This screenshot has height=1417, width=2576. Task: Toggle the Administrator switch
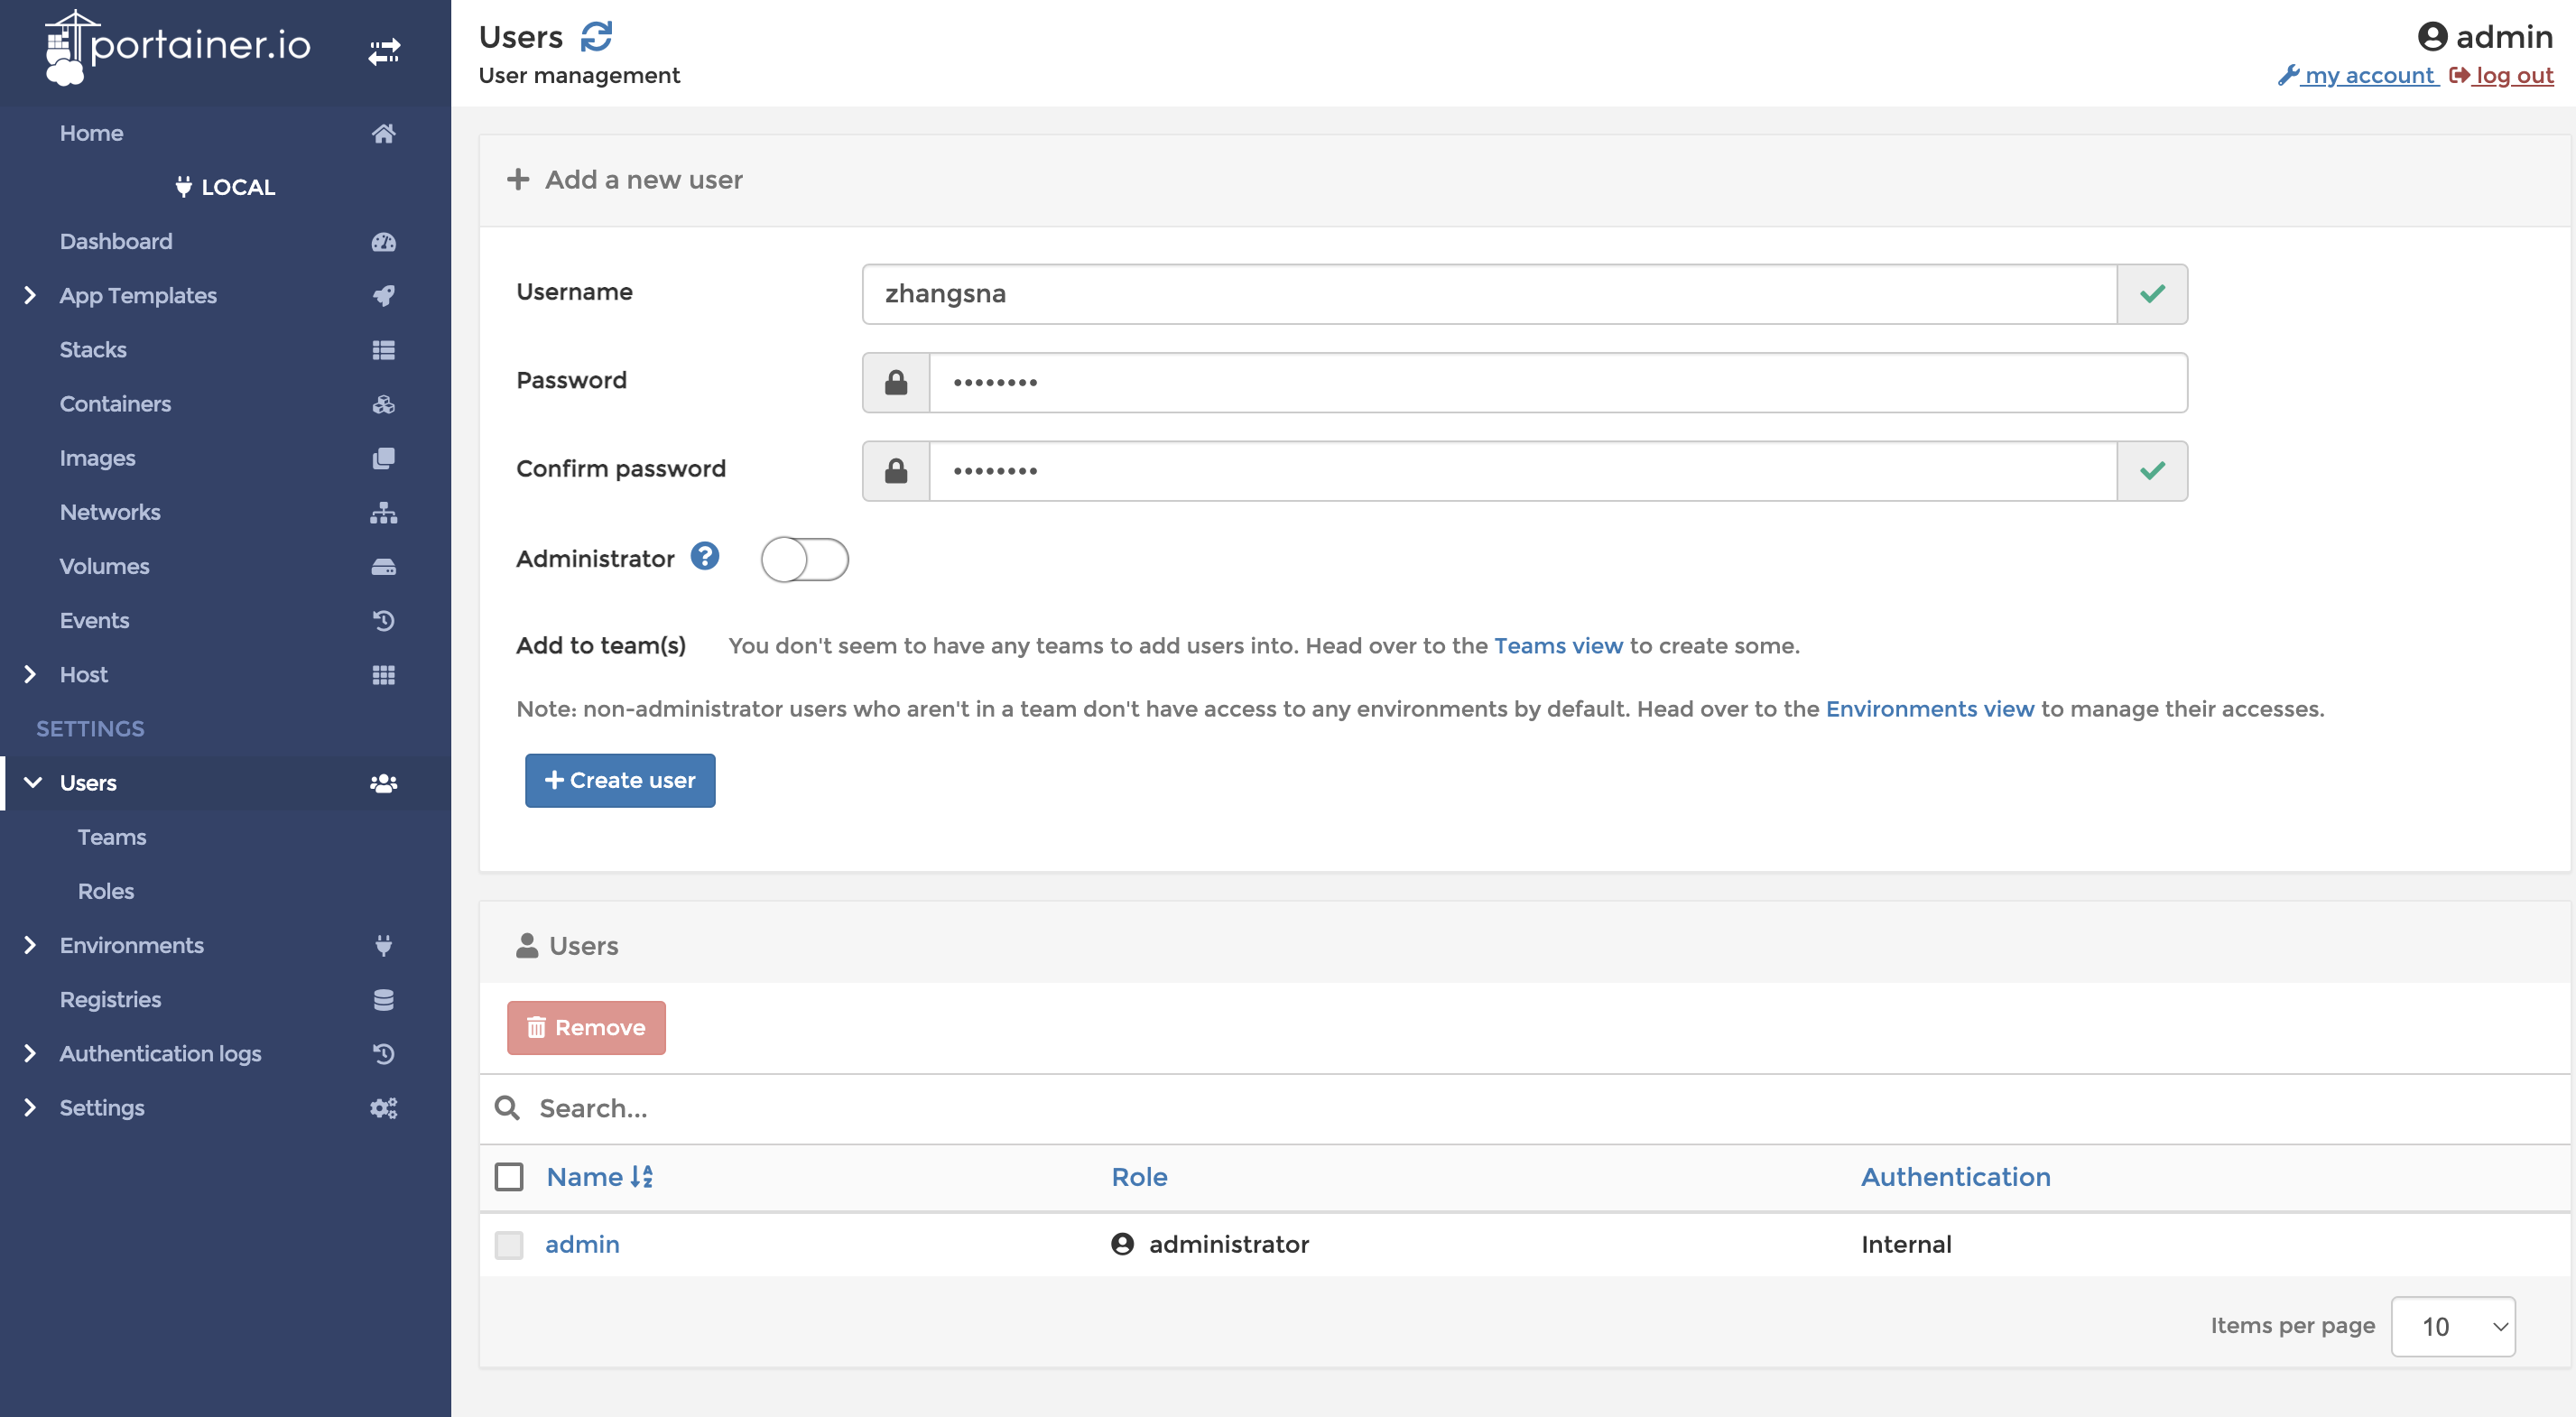click(x=804, y=559)
